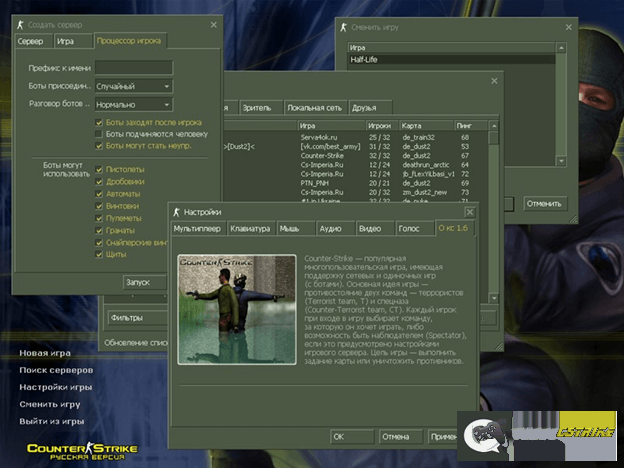624x468 pixels.
Task: Select the Процессор игрока tab
Action: [129, 41]
